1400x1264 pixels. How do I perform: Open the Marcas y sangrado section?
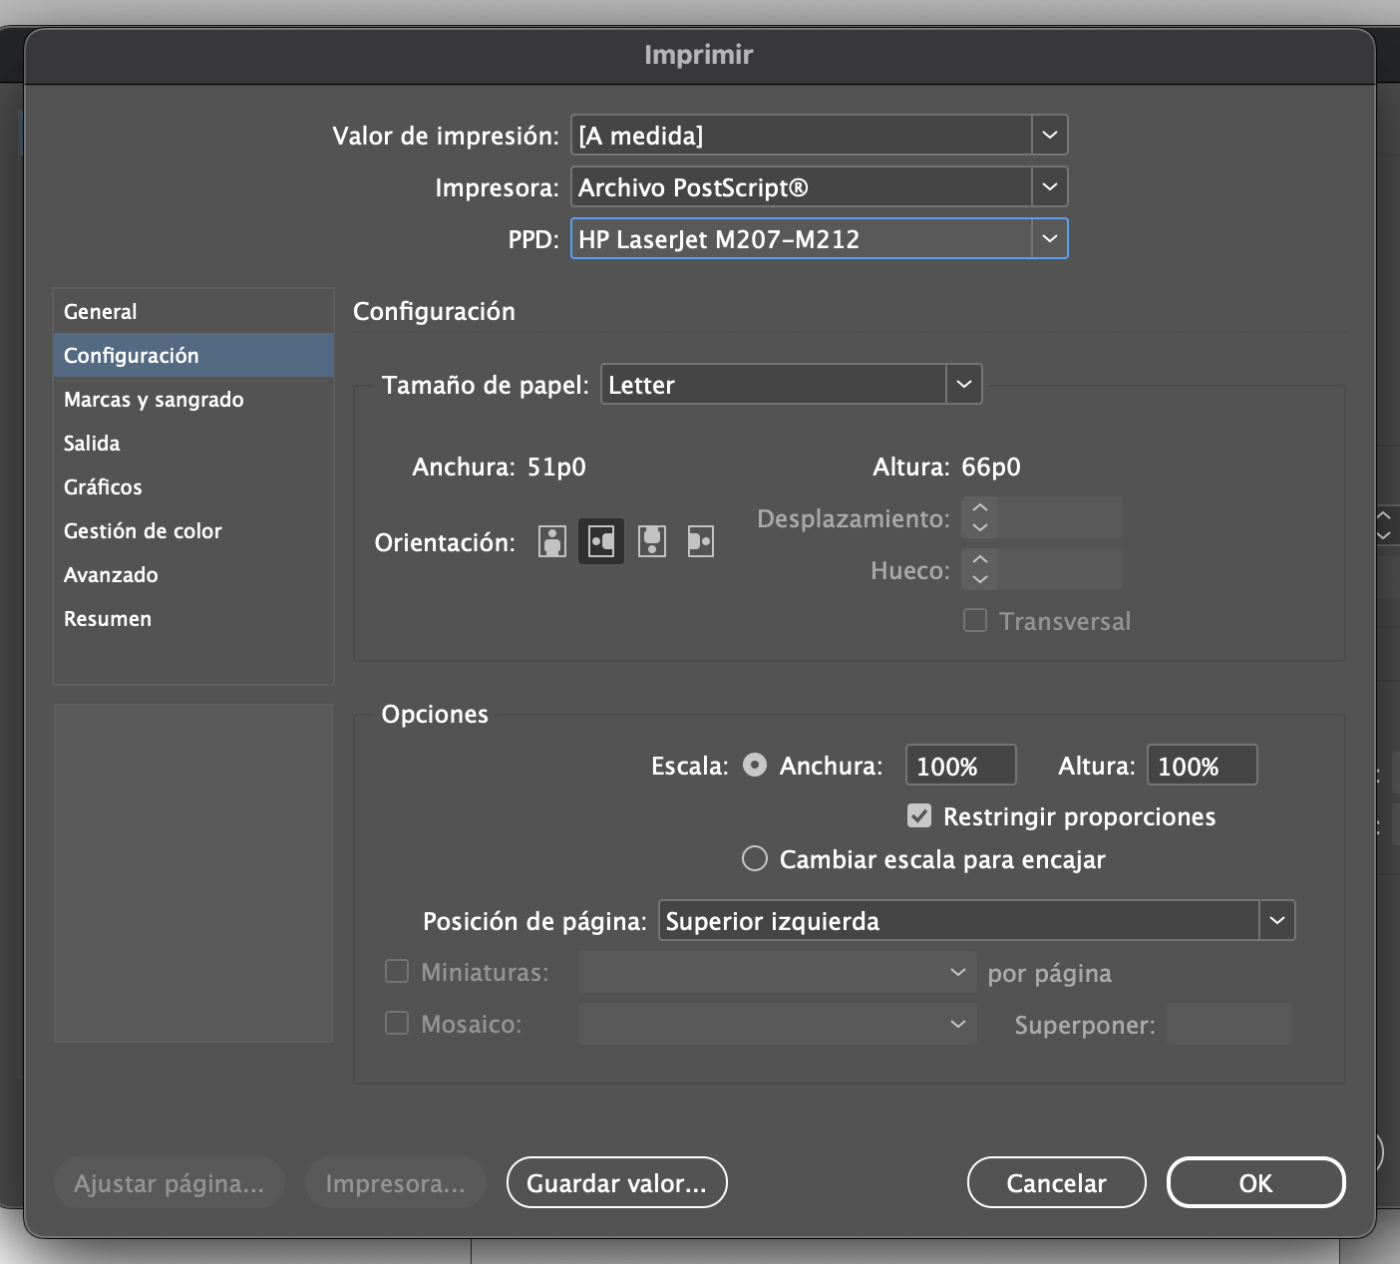click(x=154, y=399)
